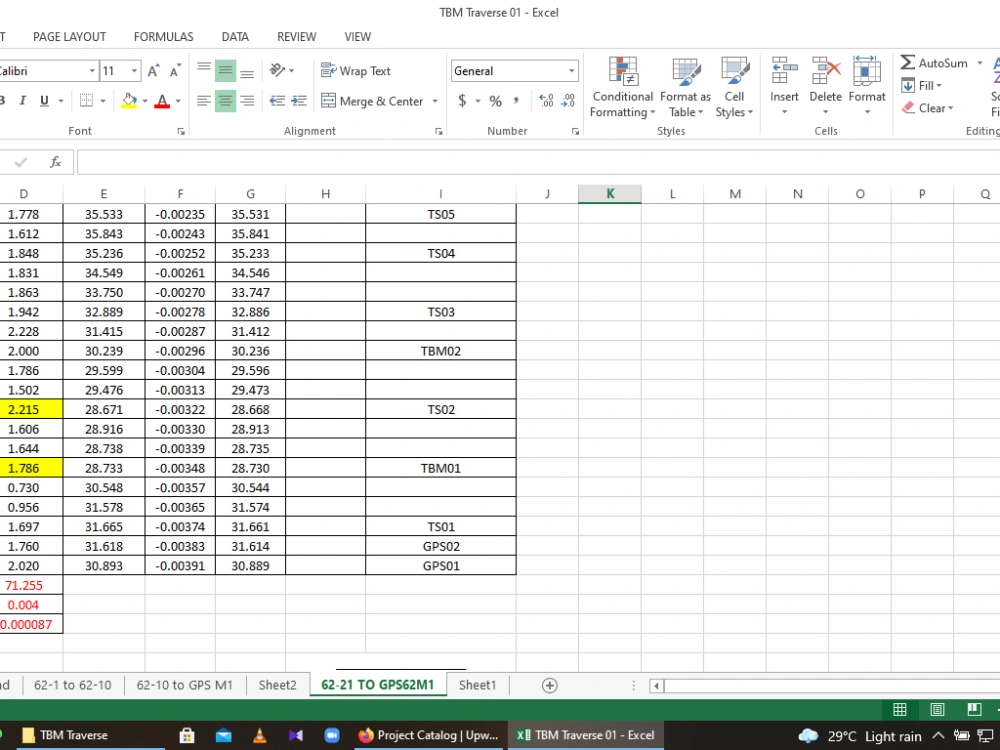Switch to sheet 62-10 to GPS M1

[184, 685]
